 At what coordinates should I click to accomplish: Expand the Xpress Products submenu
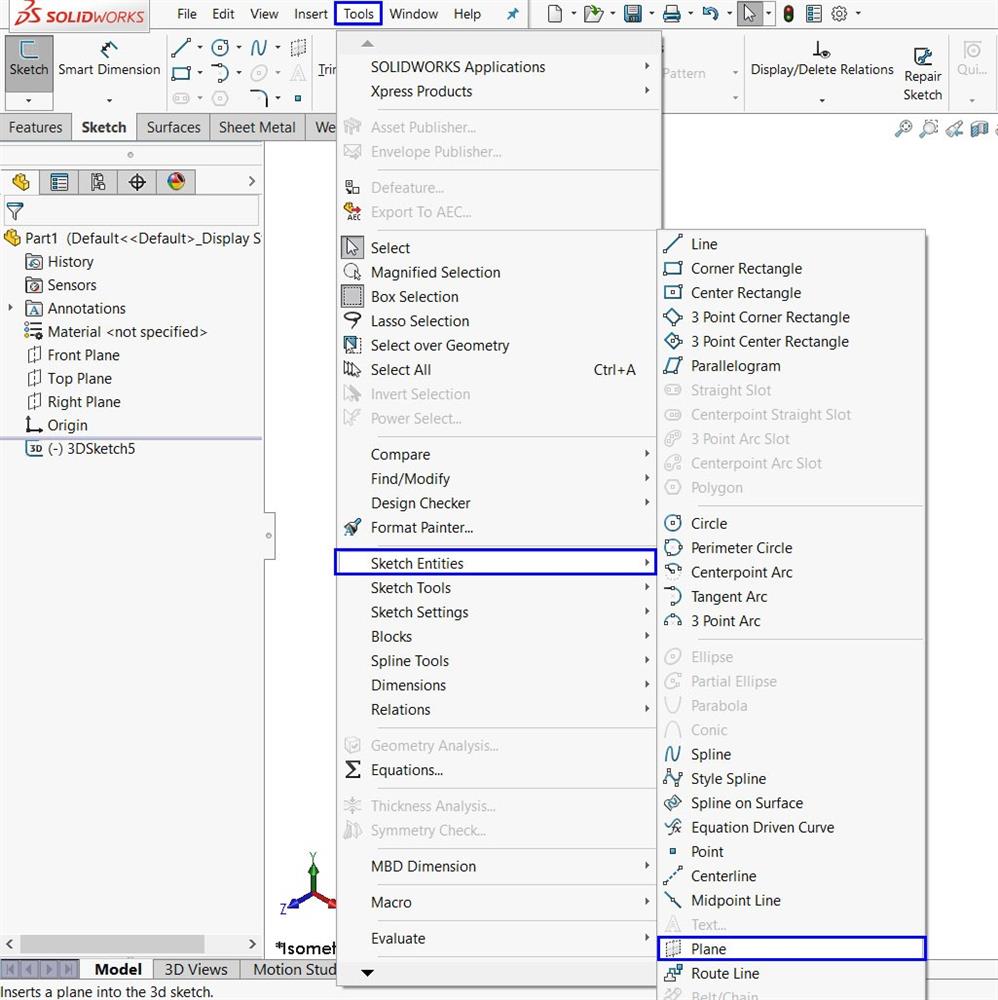(499, 91)
